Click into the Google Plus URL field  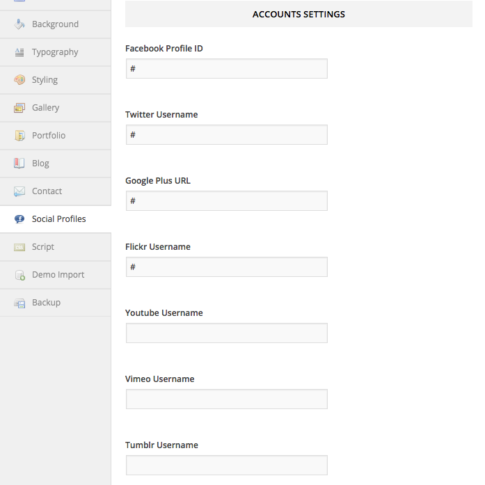(227, 201)
